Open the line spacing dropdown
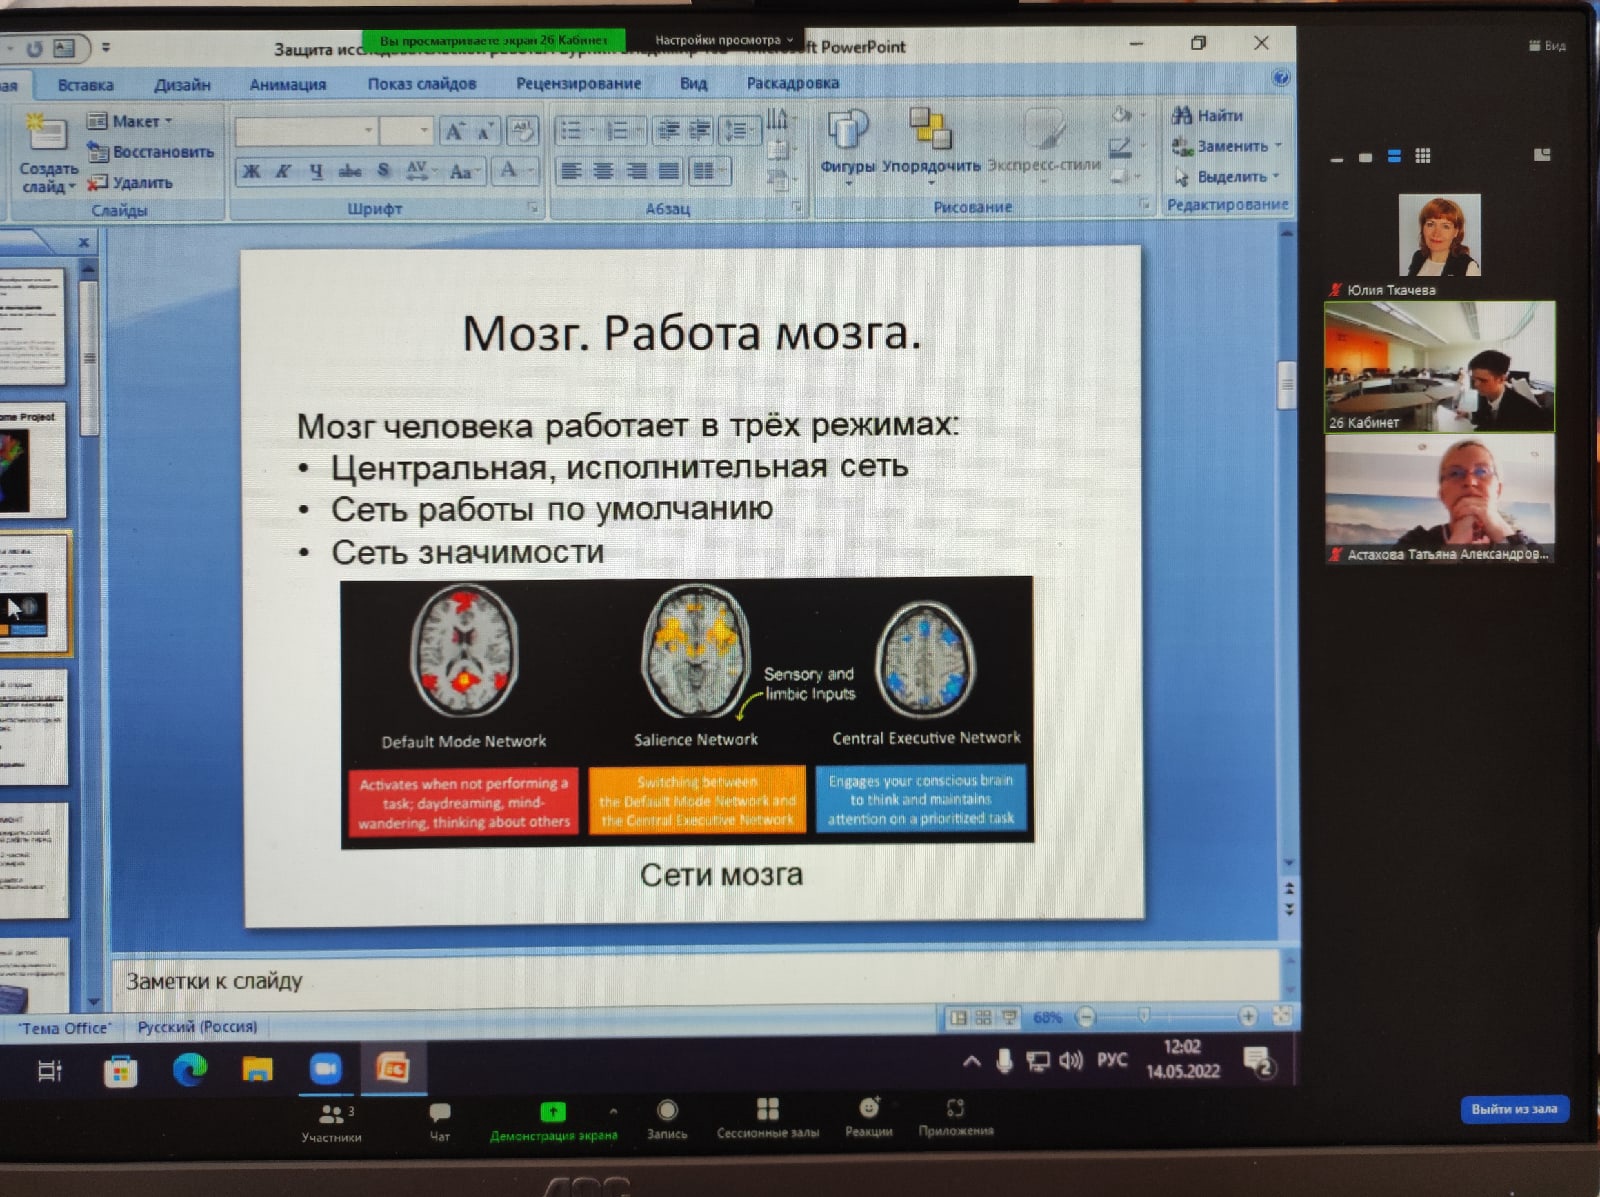1600x1197 pixels. pos(740,130)
